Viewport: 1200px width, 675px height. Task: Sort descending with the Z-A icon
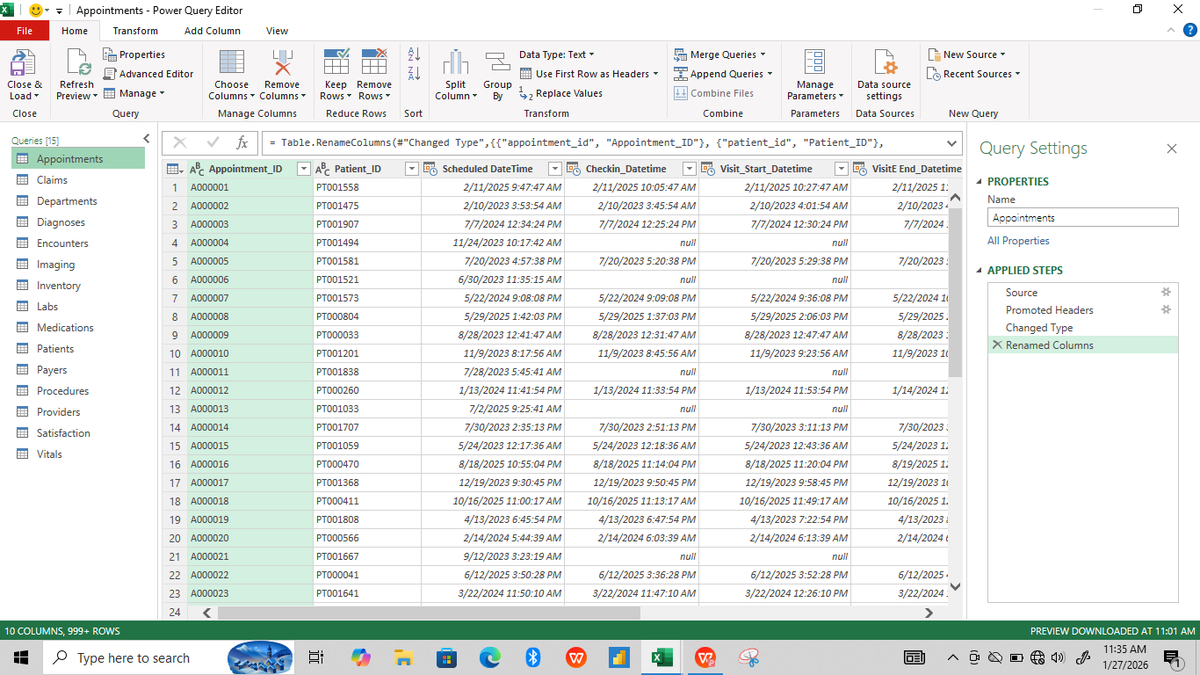[x=412, y=75]
